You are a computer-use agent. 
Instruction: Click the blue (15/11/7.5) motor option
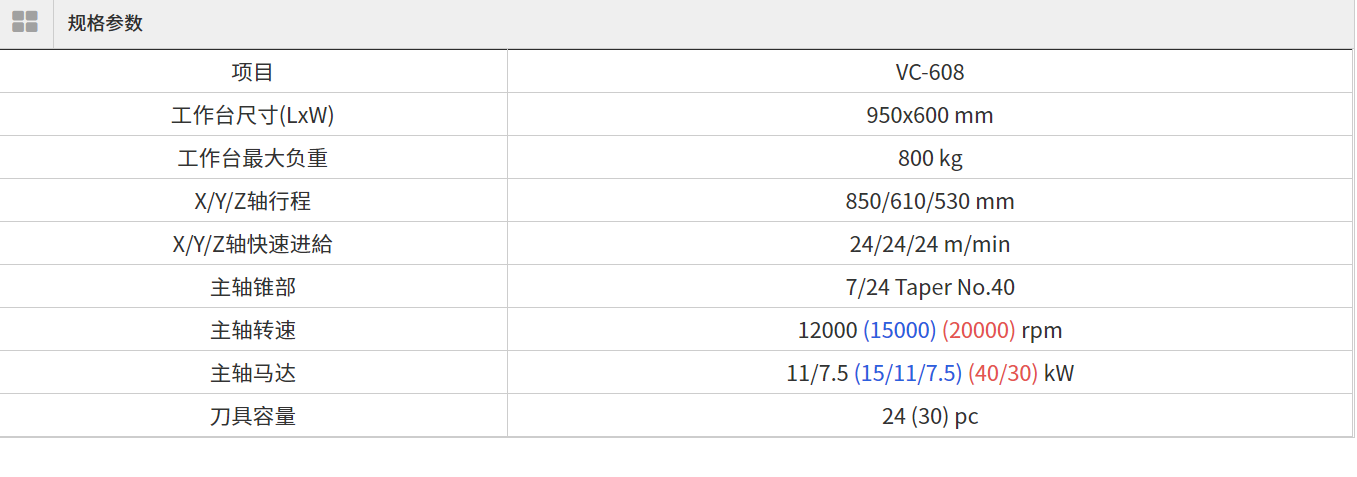[x=907, y=373]
